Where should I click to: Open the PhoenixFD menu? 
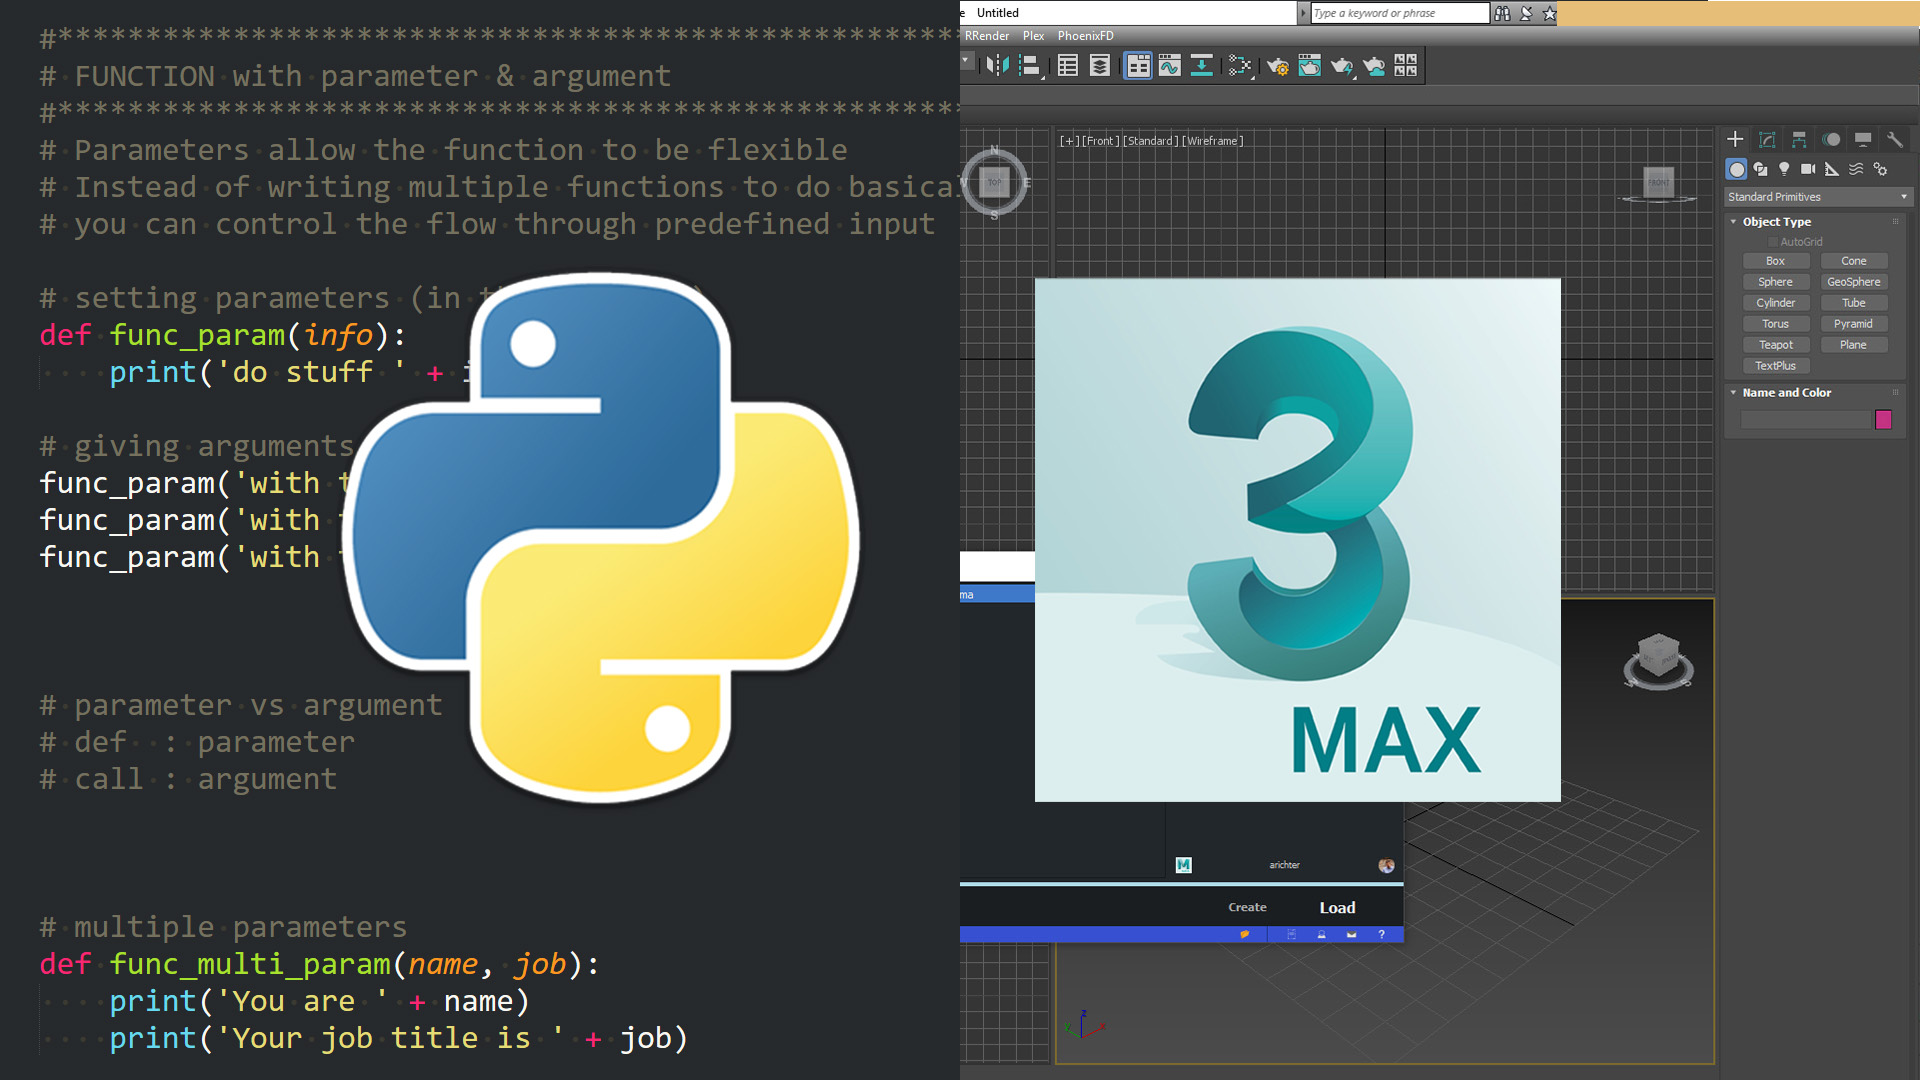click(1085, 36)
